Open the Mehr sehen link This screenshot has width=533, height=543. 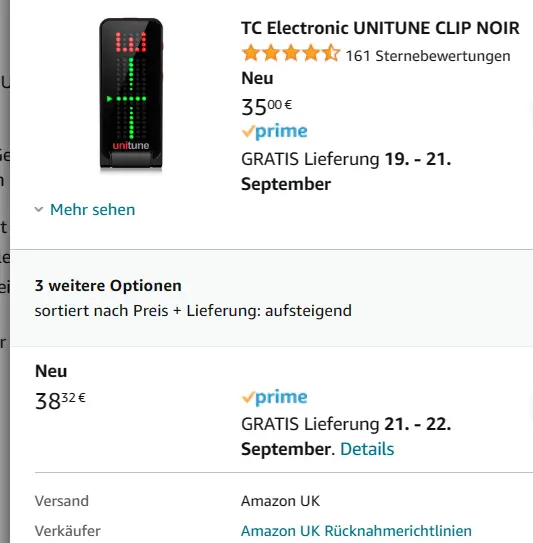(92, 210)
